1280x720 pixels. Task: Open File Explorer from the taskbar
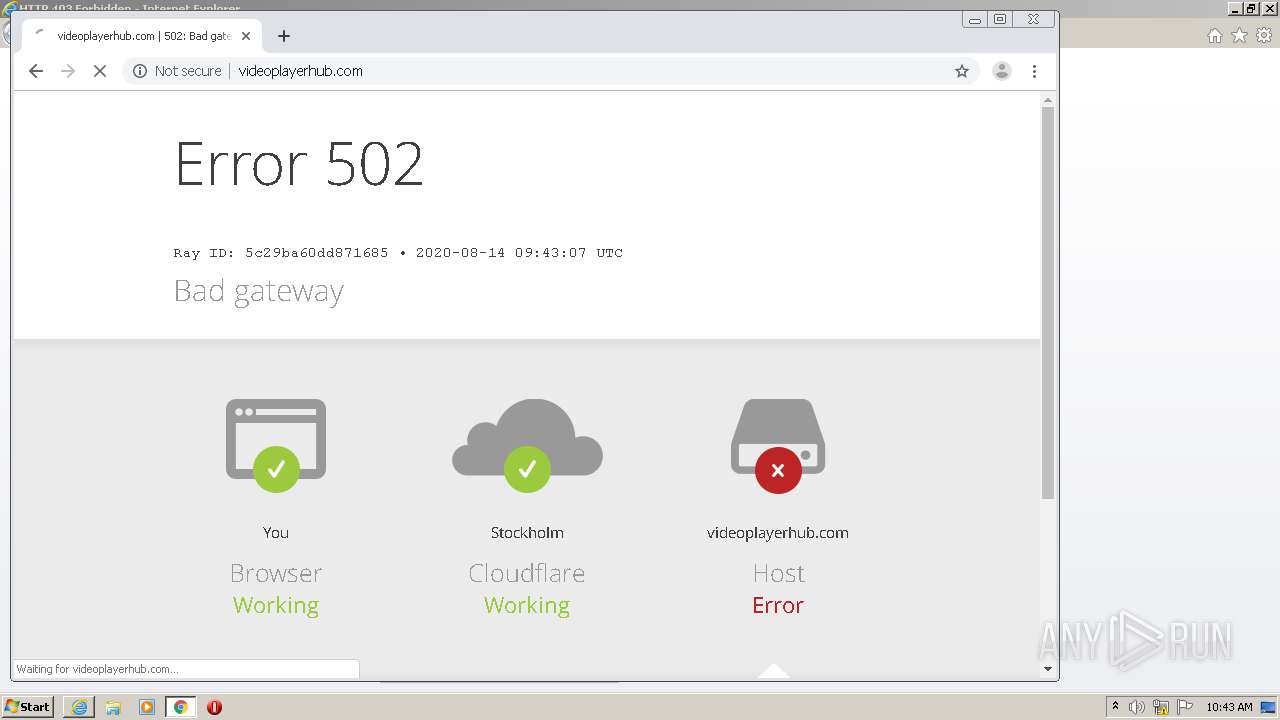pyautogui.click(x=113, y=707)
